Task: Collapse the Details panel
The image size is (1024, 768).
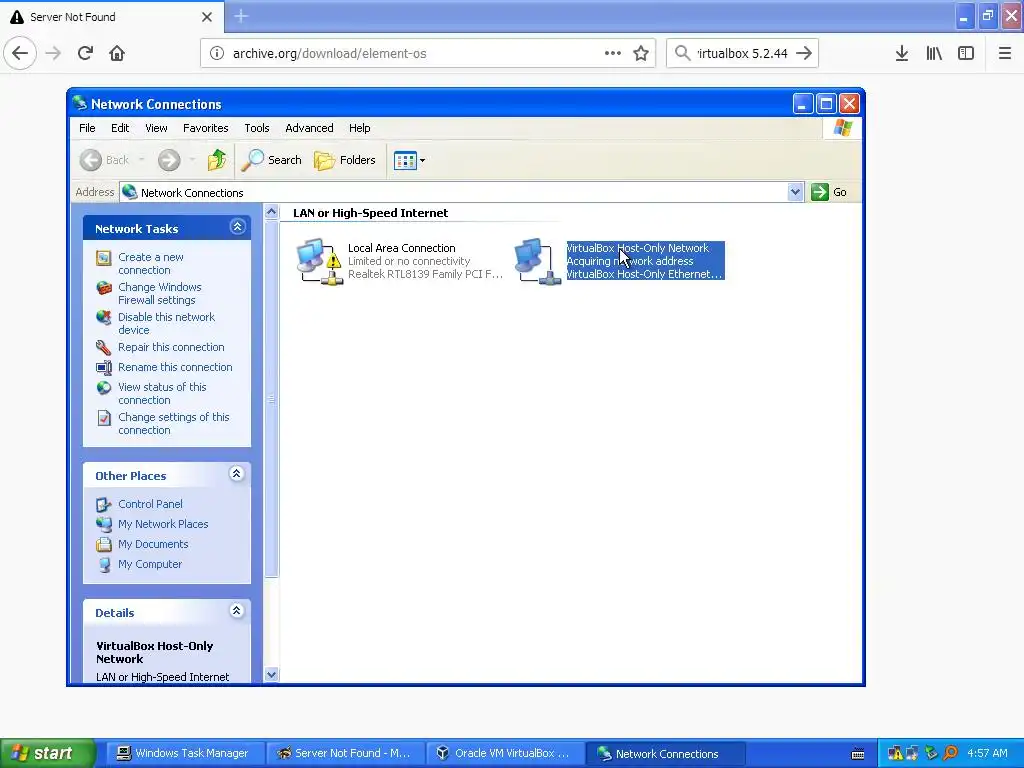Action: pos(237,611)
